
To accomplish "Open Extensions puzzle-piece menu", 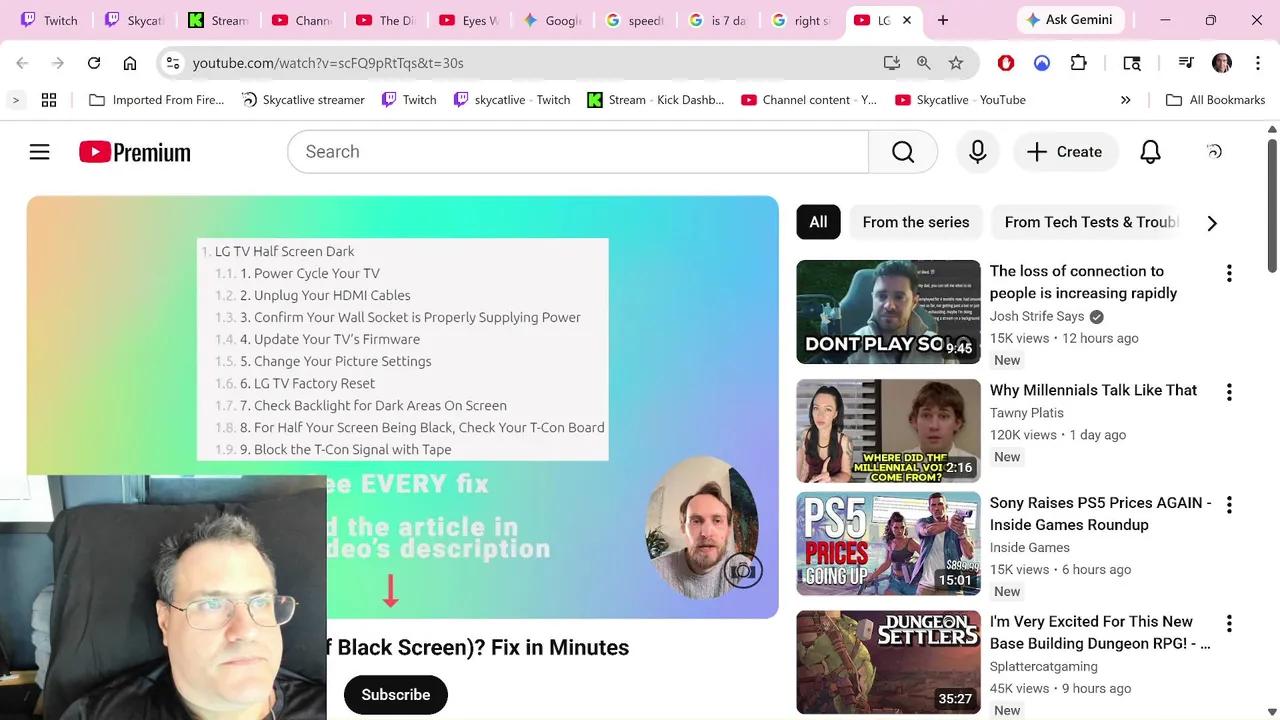I will 1078,63.
